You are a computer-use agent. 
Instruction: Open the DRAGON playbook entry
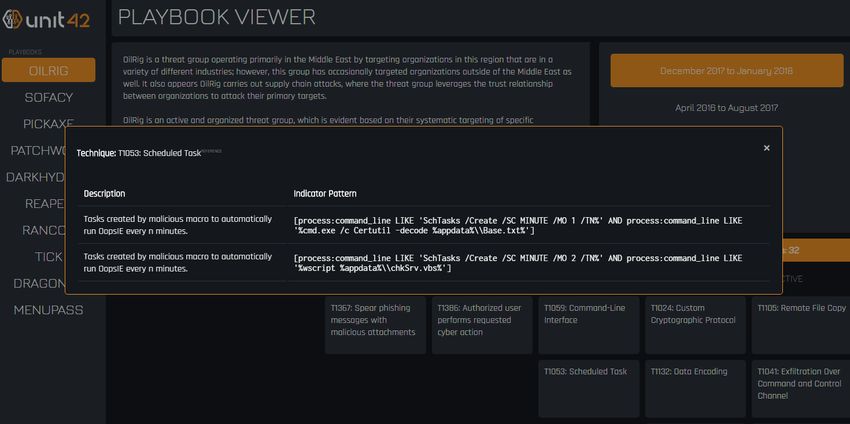(x=39, y=284)
